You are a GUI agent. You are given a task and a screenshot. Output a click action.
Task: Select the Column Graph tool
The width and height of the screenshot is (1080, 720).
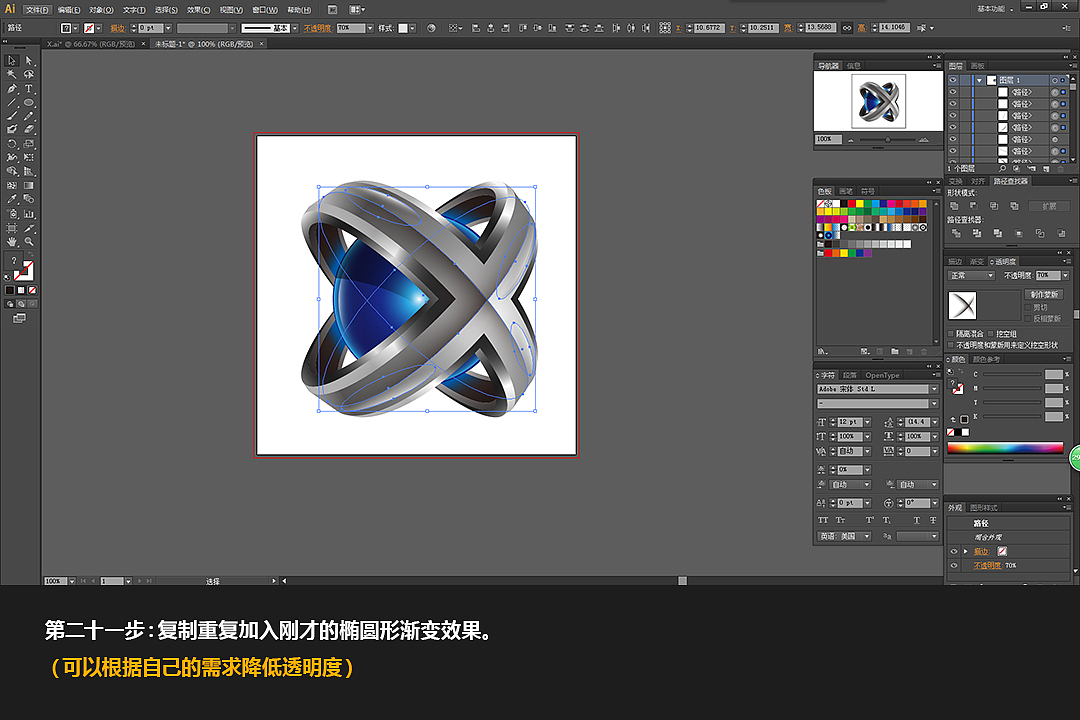point(29,214)
